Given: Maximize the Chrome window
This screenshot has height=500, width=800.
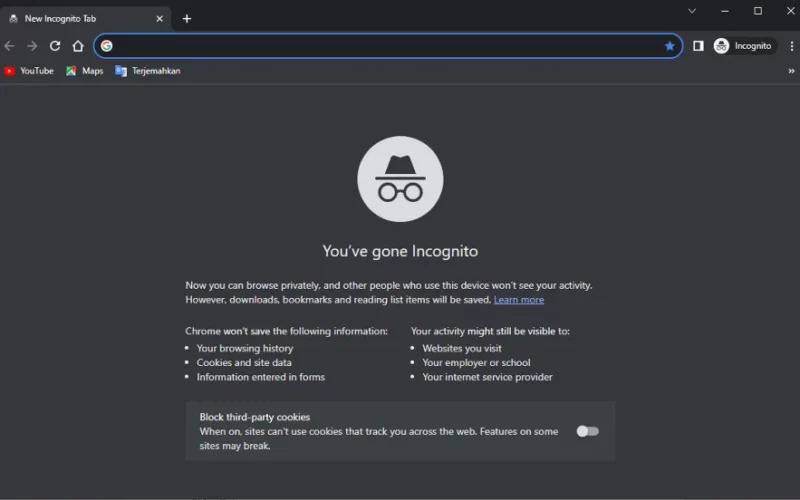Looking at the screenshot, I should point(758,11).
